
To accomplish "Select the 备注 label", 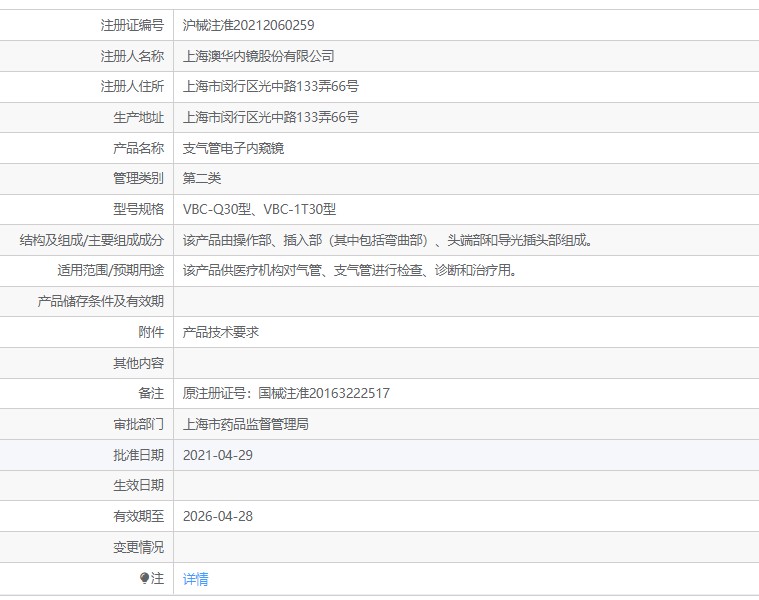I will pos(151,393).
